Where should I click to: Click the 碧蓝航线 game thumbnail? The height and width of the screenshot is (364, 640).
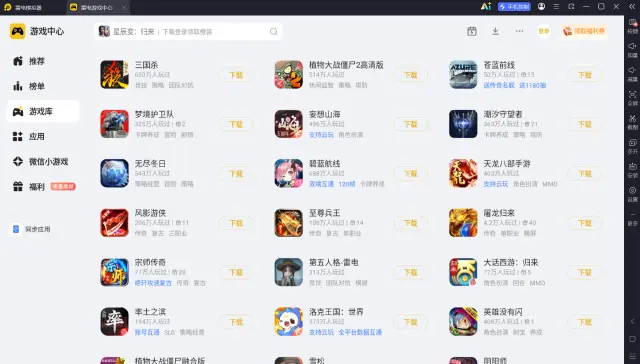[289, 173]
